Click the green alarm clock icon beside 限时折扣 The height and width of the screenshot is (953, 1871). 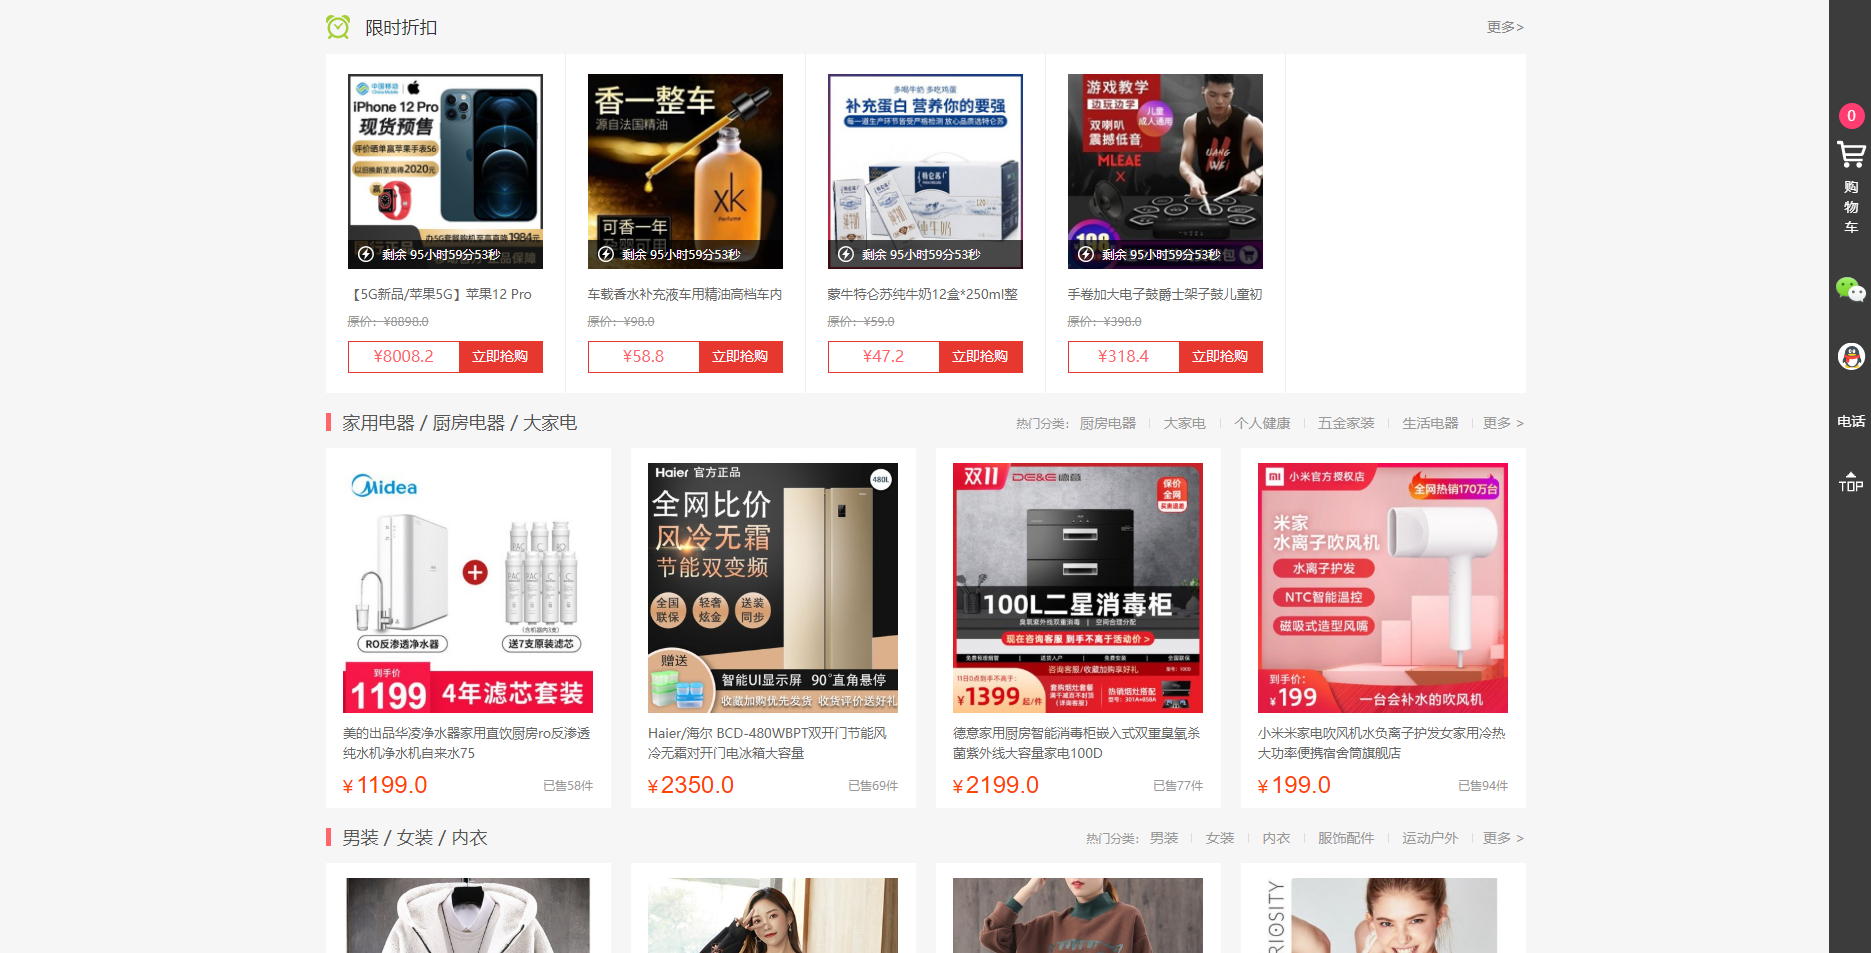[337, 27]
